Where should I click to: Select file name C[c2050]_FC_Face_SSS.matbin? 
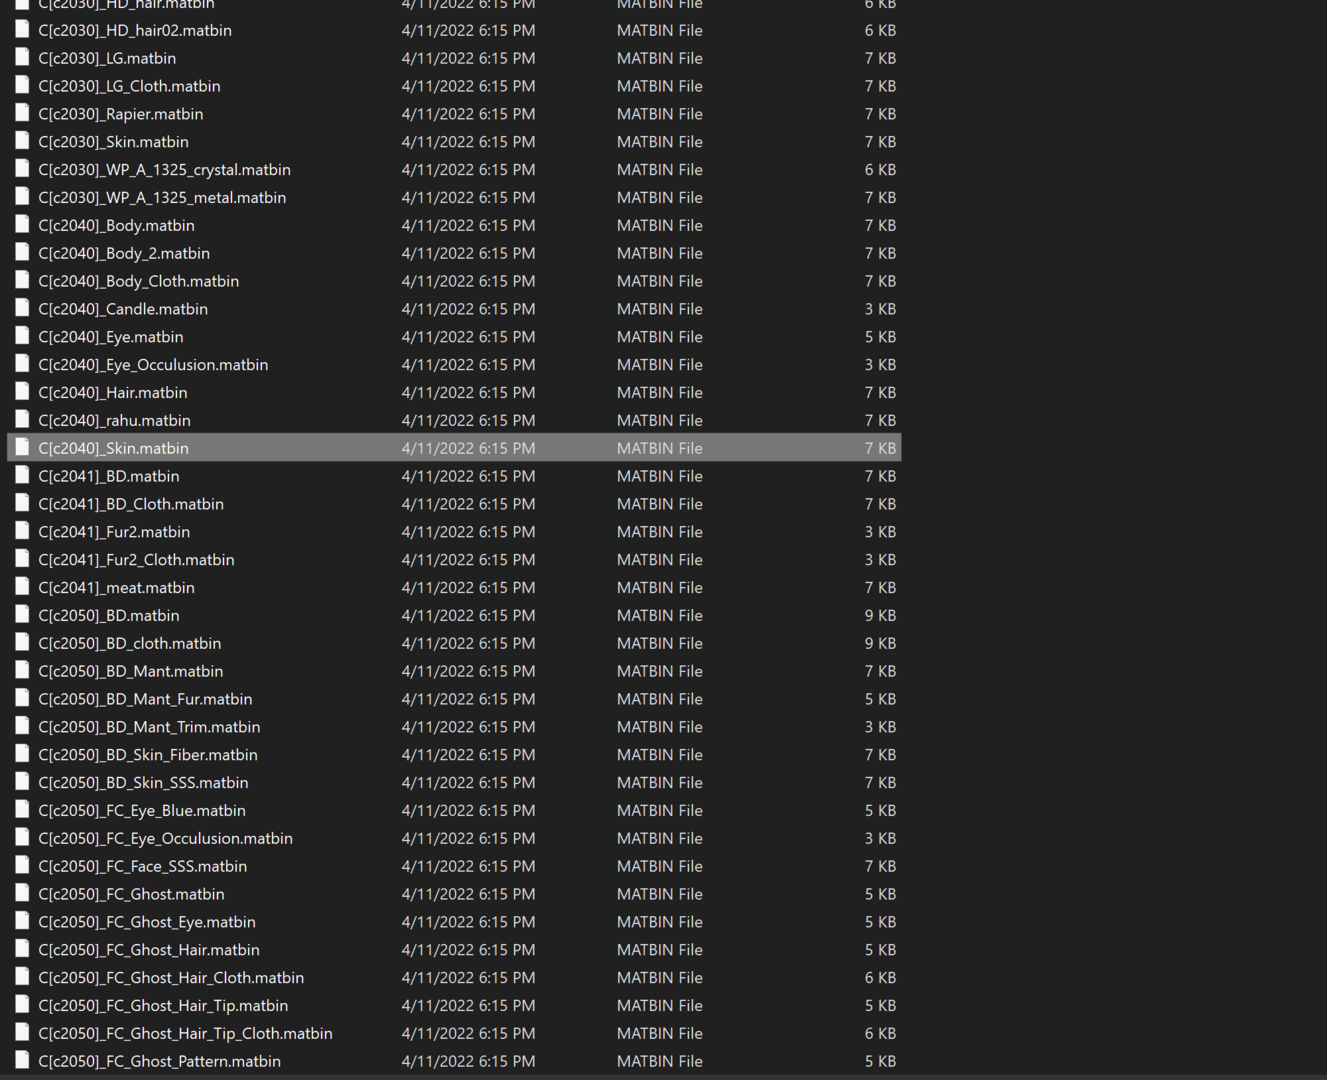coord(142,867)
